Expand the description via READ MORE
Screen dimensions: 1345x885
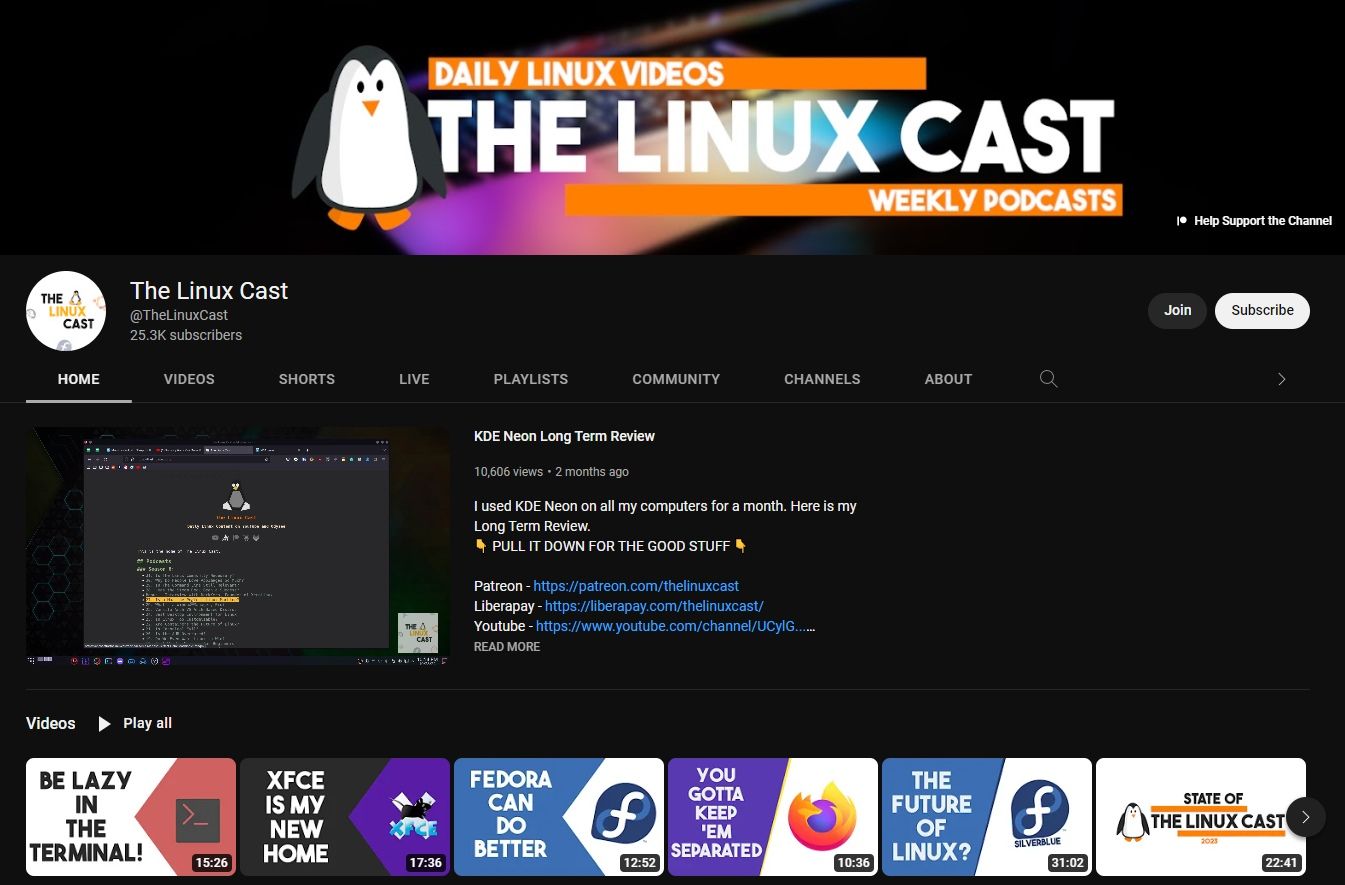(506, 646)
